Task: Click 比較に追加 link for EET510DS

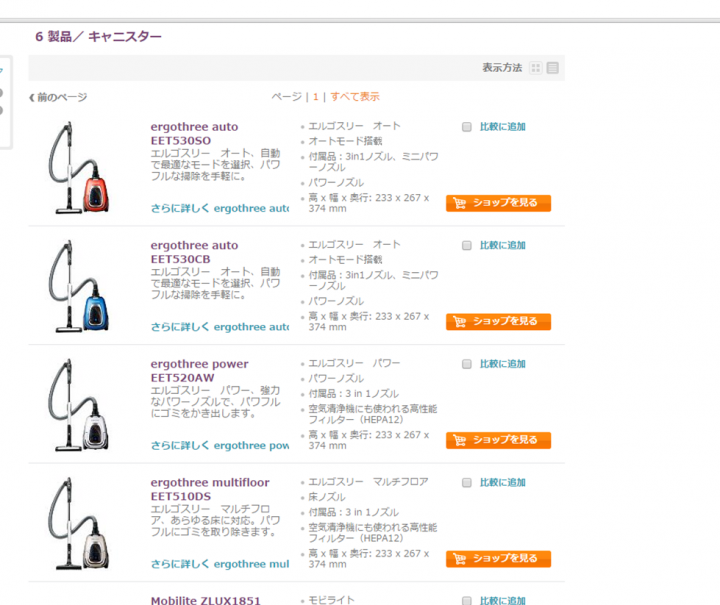Action: [502, 482]
